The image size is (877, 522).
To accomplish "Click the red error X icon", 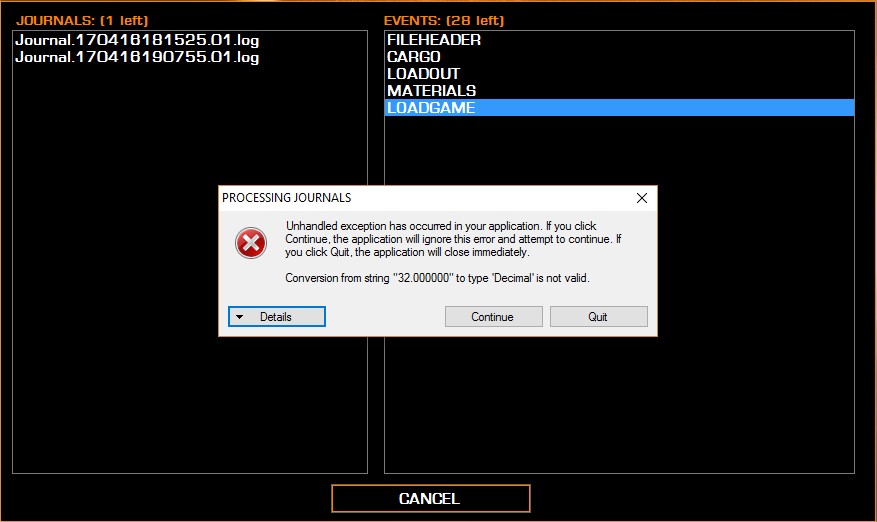I will click(251, 243).
